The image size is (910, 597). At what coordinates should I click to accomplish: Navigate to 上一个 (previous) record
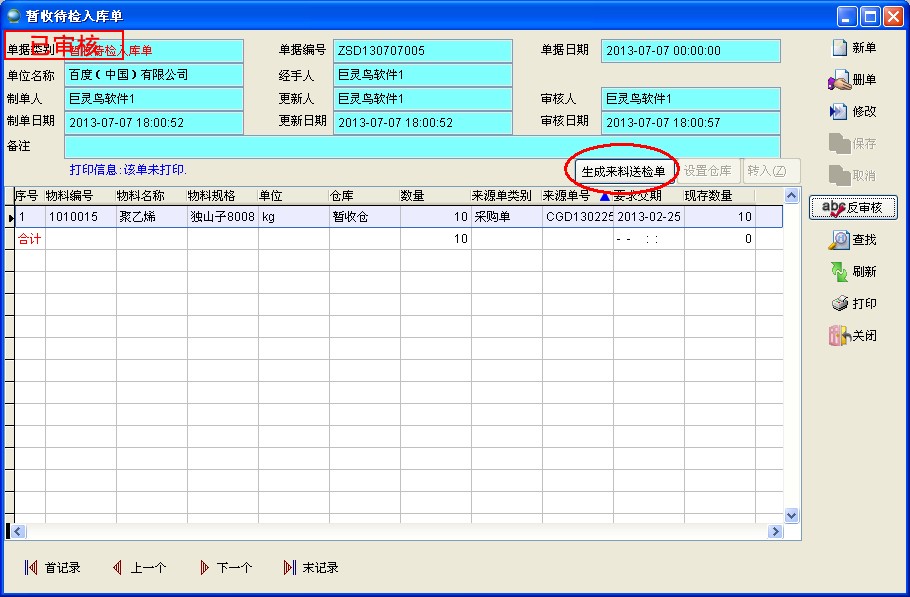pos(138,568)
